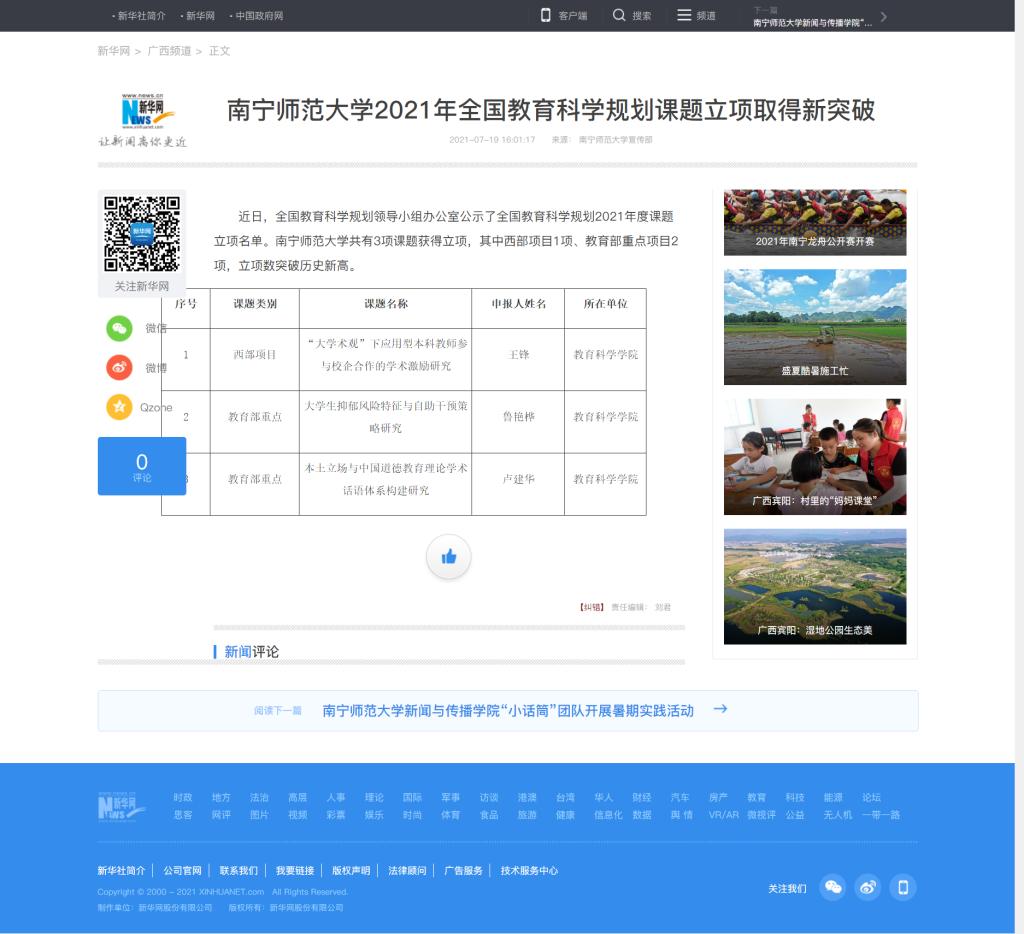Image resolution: width=1024 pixels, height=934 pixels.
Task: Open thumbnail 广西宾阳：湿地公园生态美
Action: [x=815, y=587]
